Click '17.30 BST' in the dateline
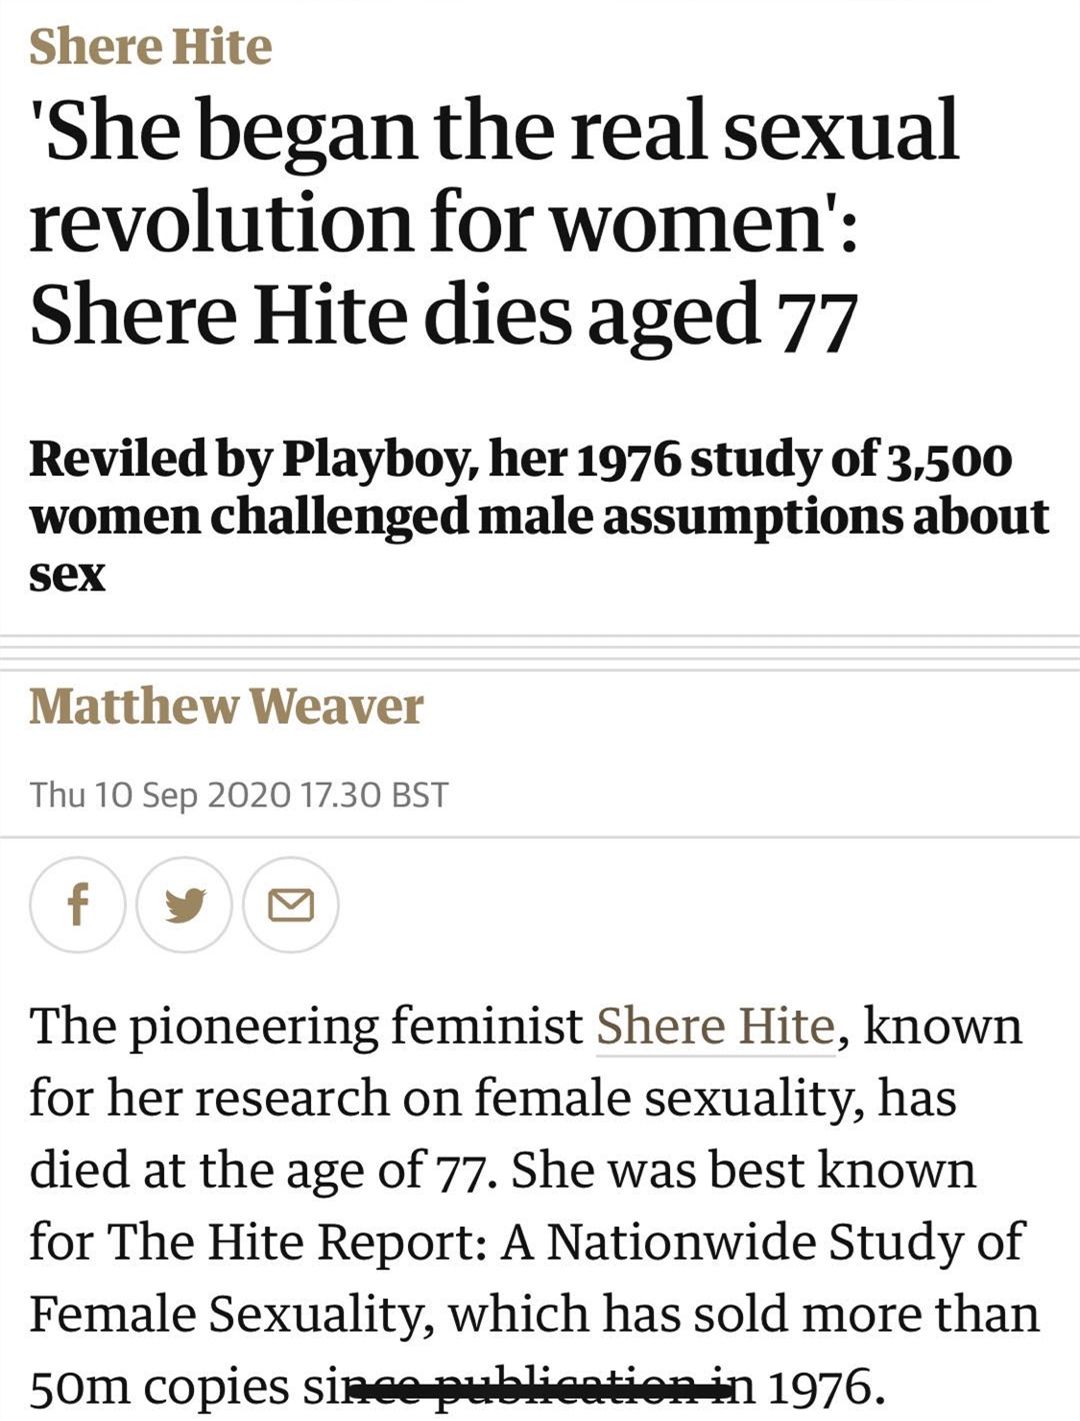The height and width of the screenshot is (1421, 1080). point(375,795)
